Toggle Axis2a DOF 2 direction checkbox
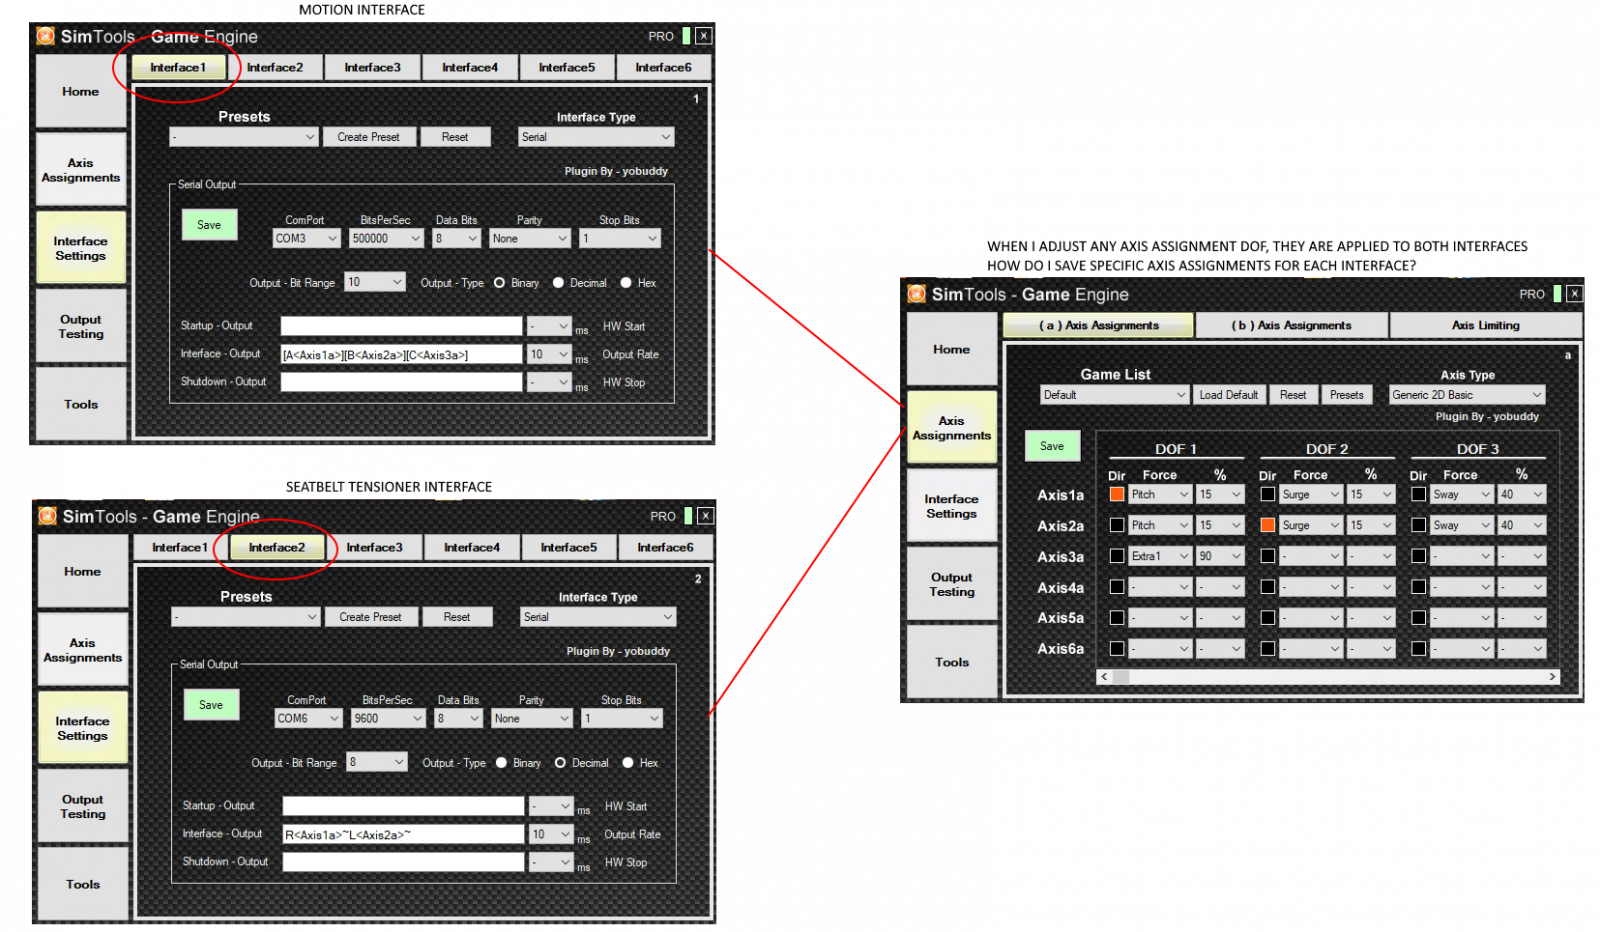 click(1268, 525)
